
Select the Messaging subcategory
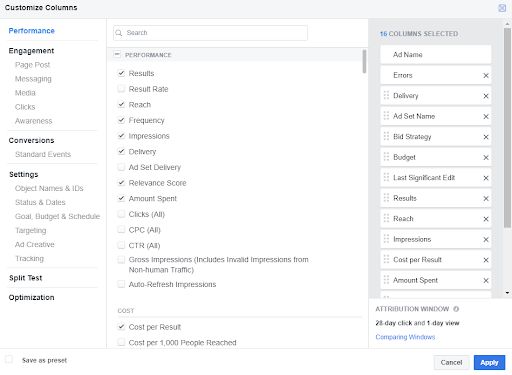coord(33,79)
